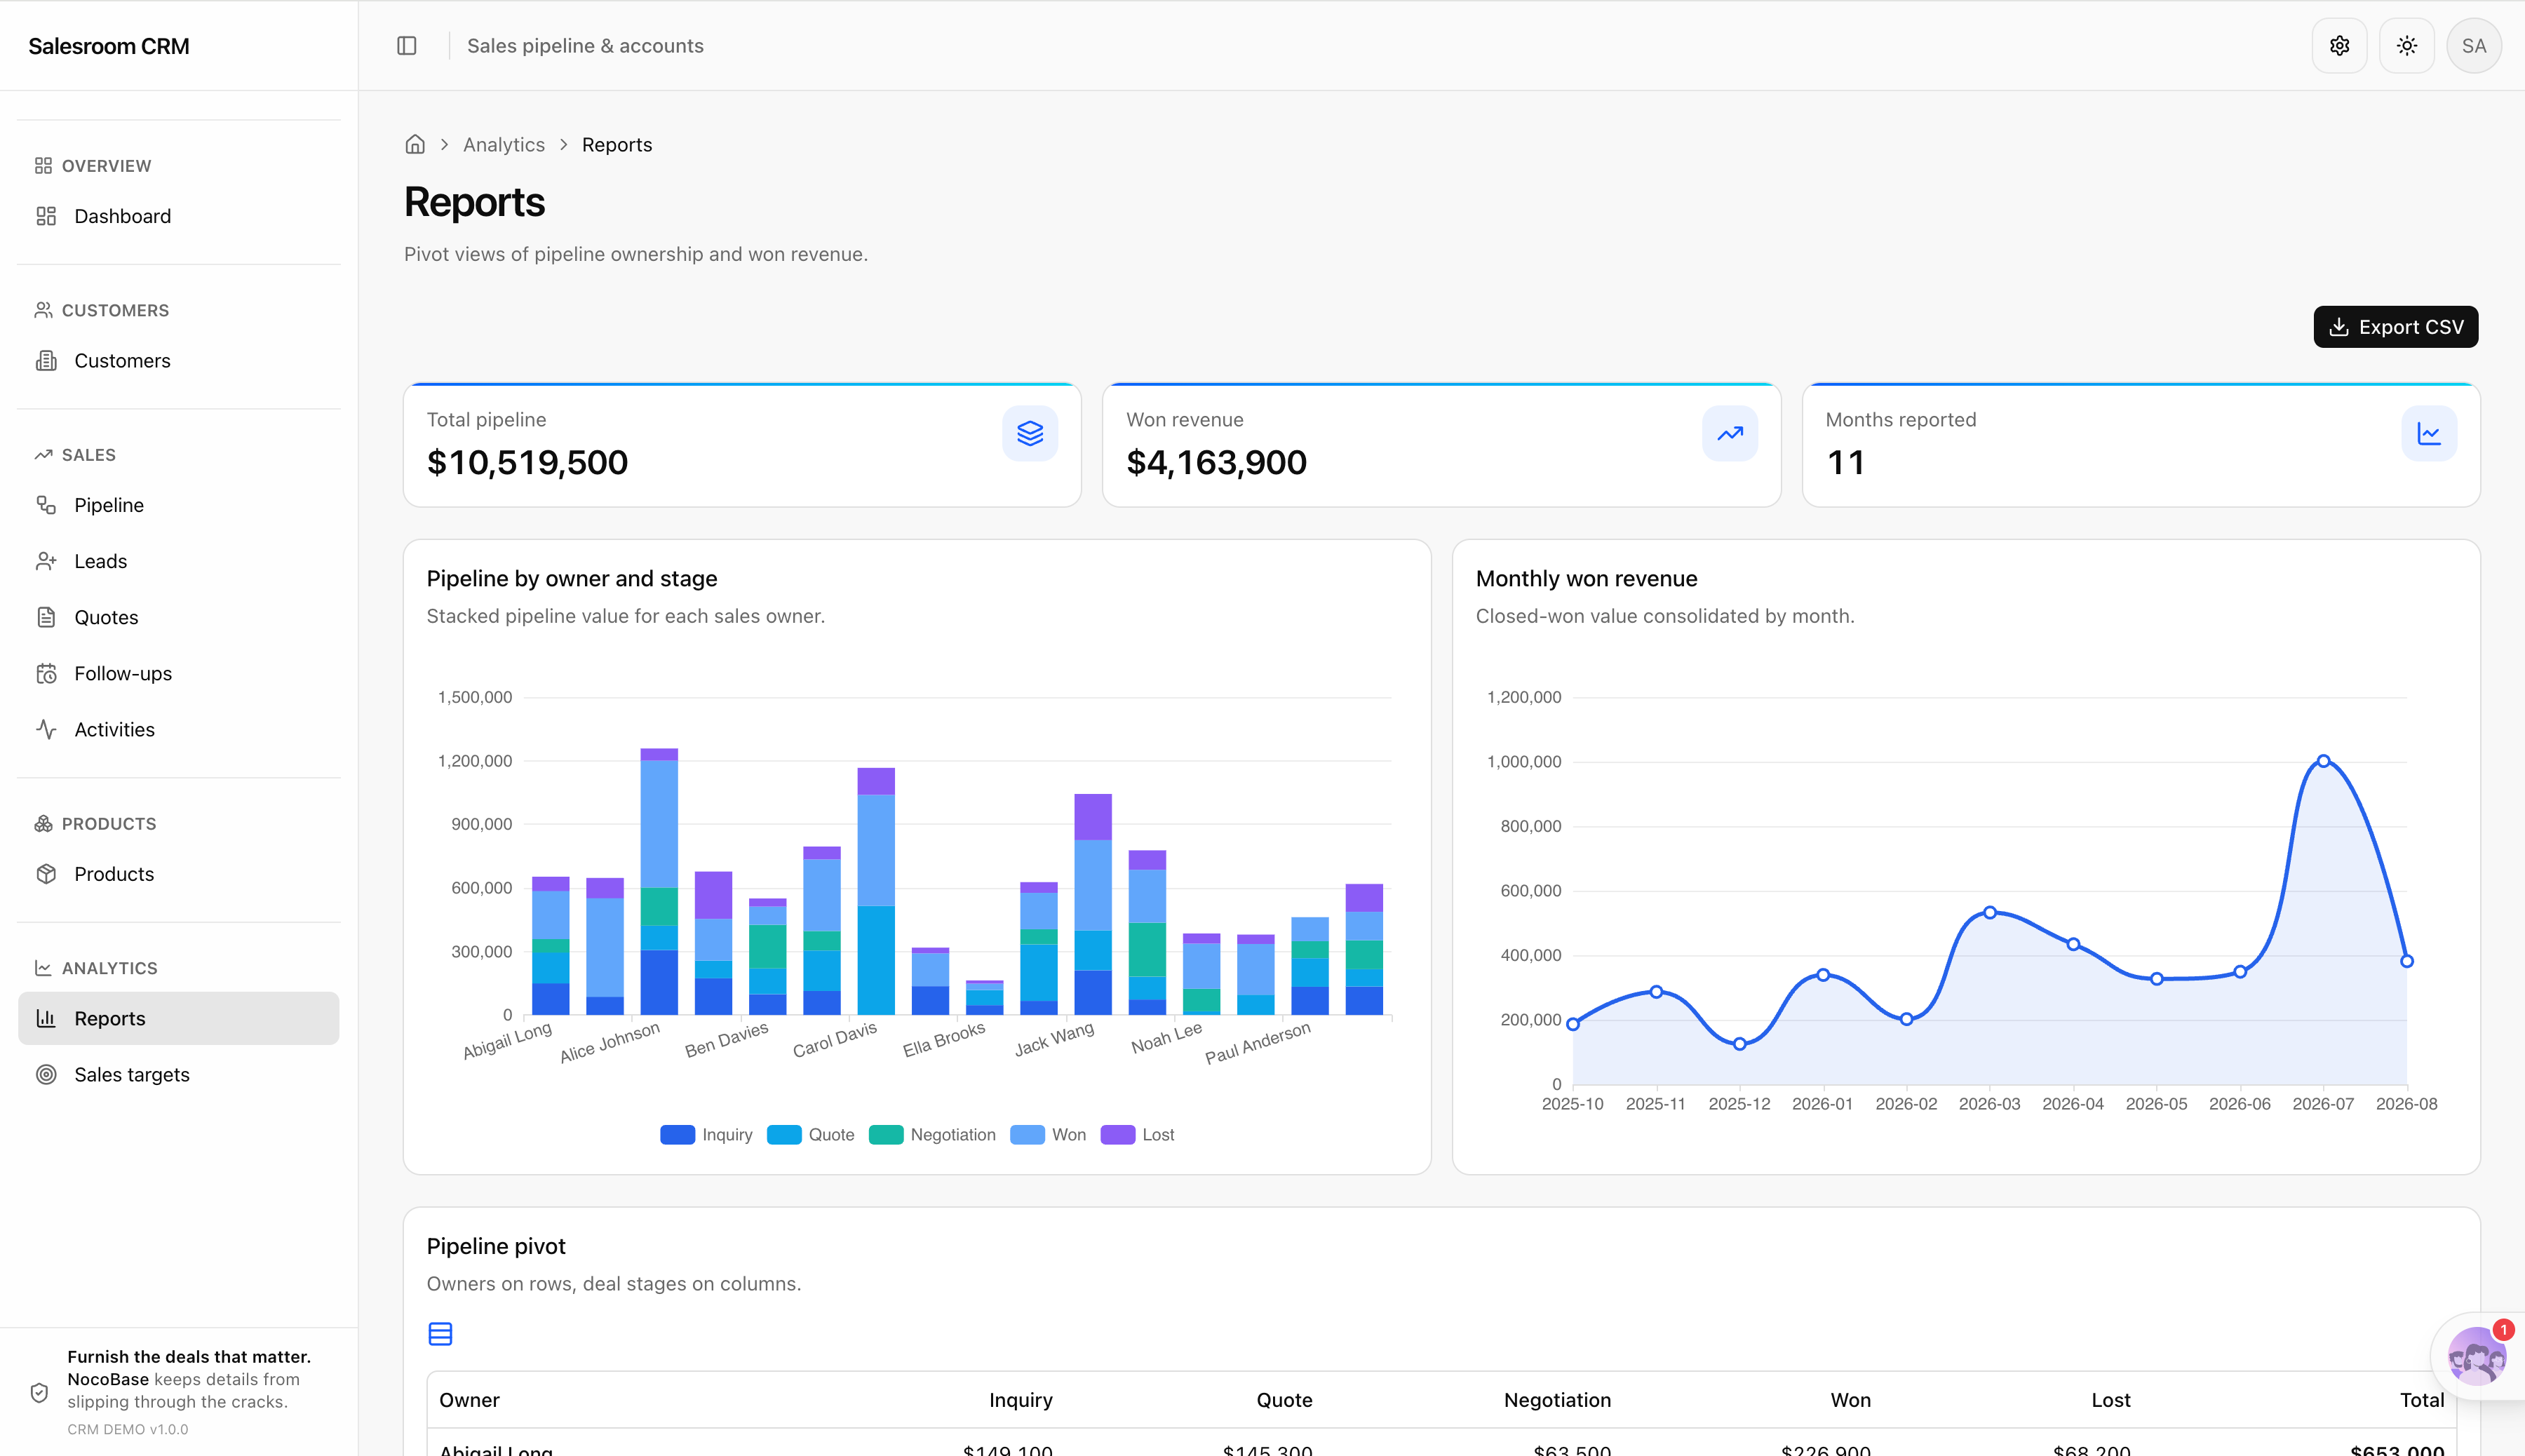Click the Follow-ups calendar clock icon

[x=46, y=674]
